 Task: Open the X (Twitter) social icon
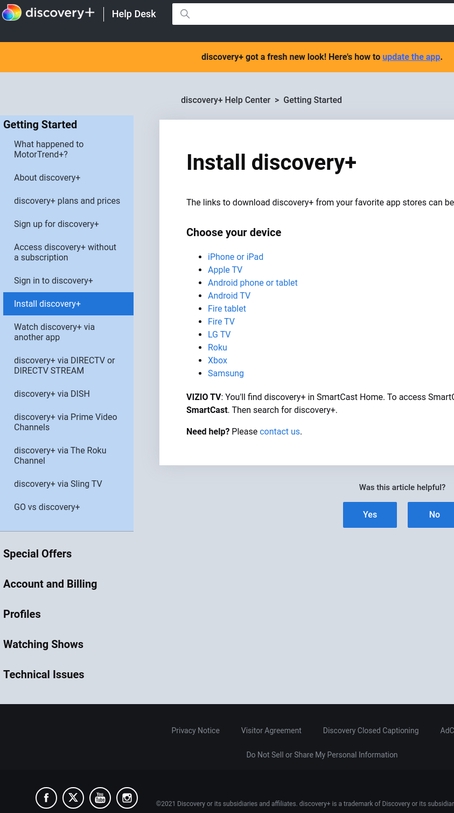point(73,797)
